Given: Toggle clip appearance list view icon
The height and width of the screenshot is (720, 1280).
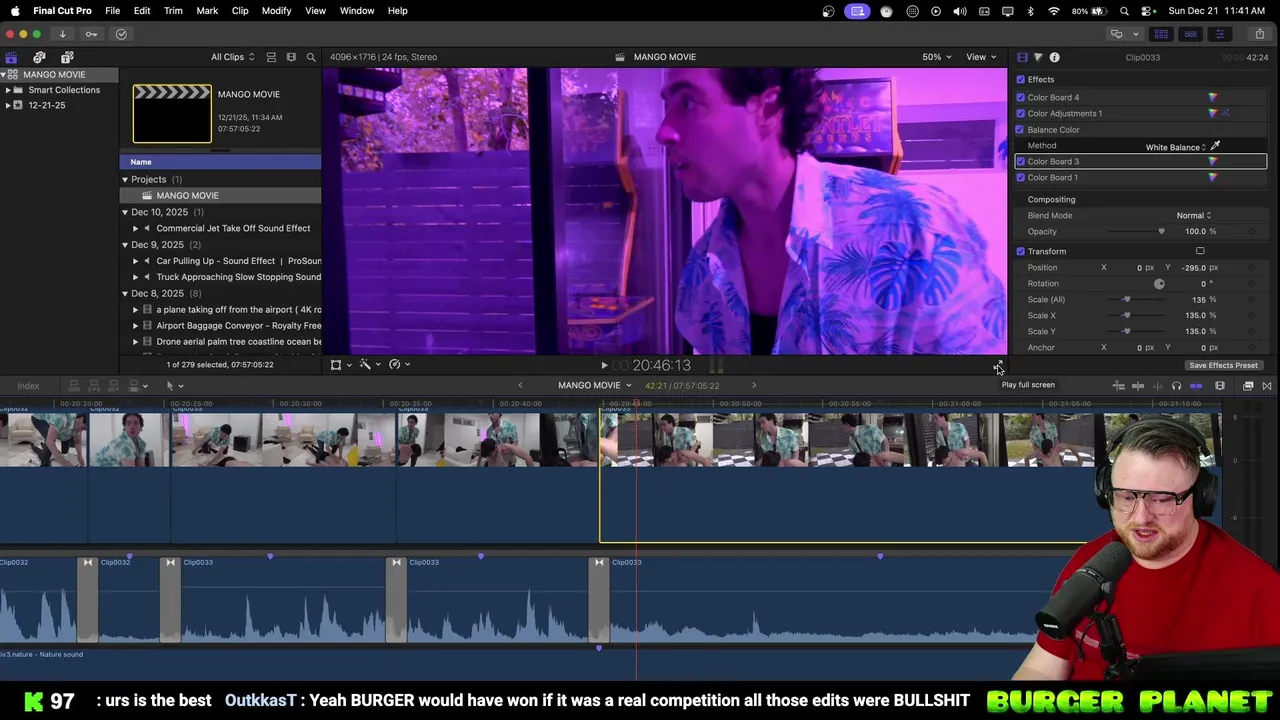Looking at the screenshot, I should point(271,57).
